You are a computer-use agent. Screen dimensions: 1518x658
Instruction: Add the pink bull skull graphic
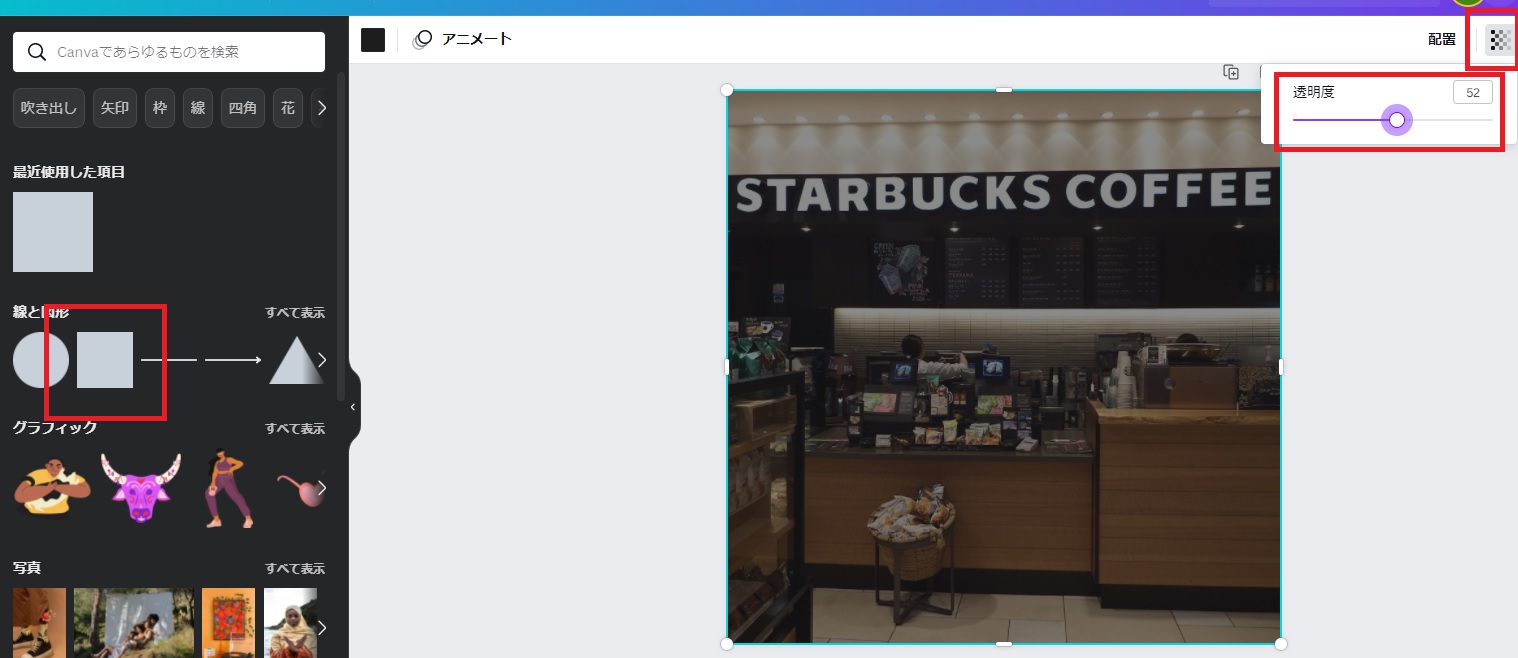(141, 488)
